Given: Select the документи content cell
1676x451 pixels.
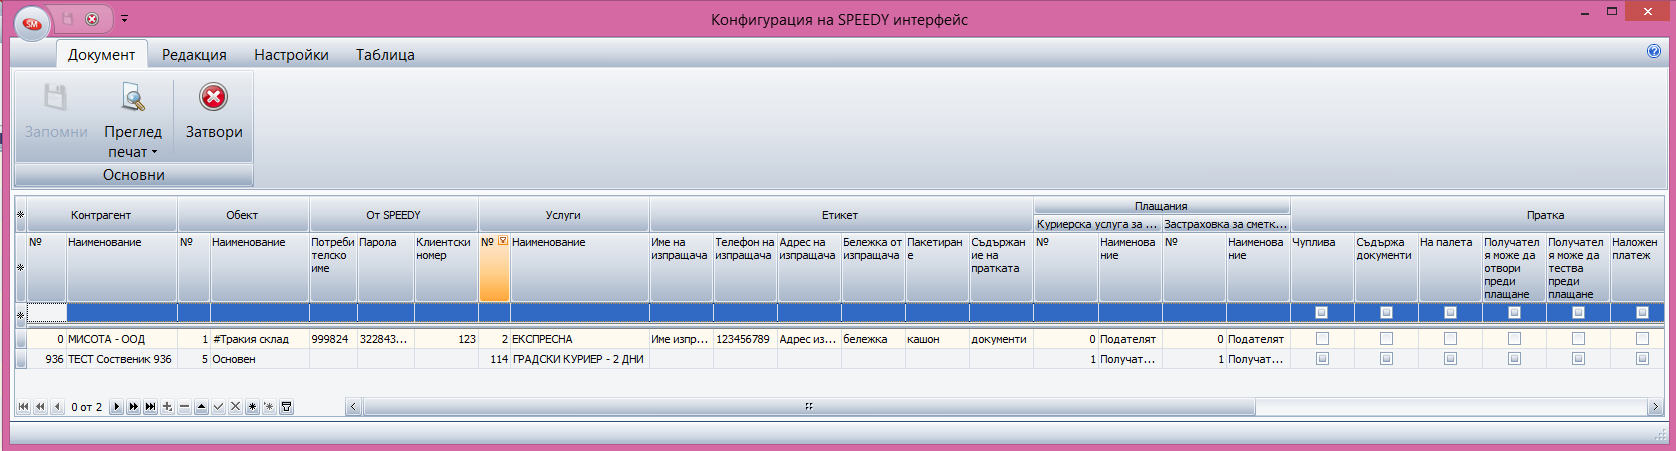Looking at the screenshot, I should [1001, 339].
